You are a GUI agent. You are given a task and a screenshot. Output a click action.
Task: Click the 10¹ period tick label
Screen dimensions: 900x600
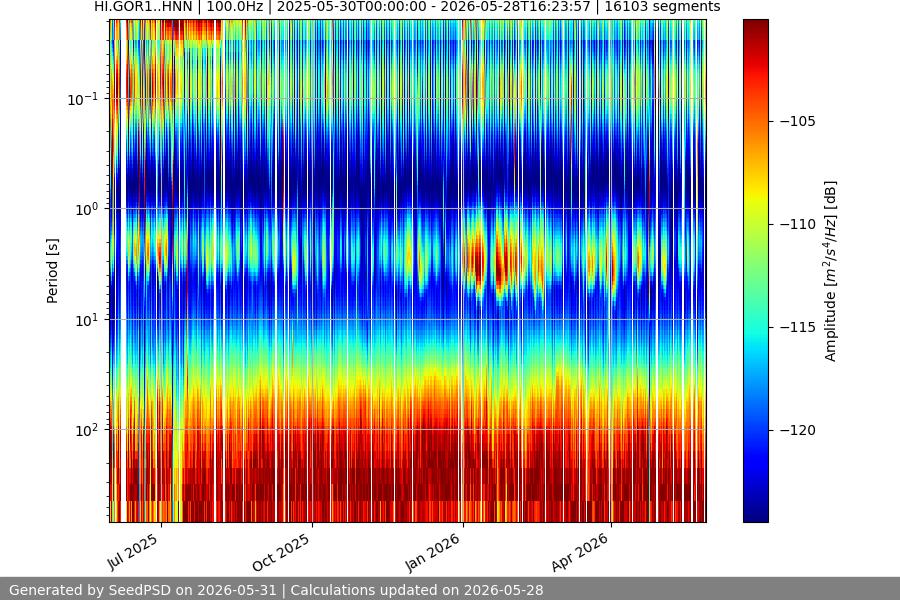coord(86,320)
